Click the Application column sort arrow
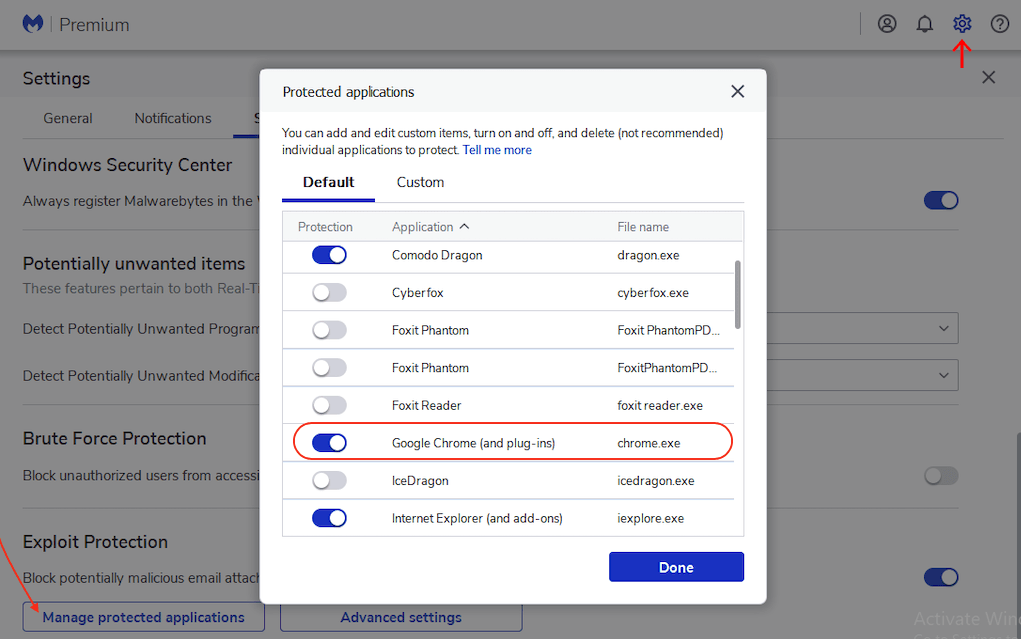This screenshot has height=639, width=1021. click(x=464, y=227)
